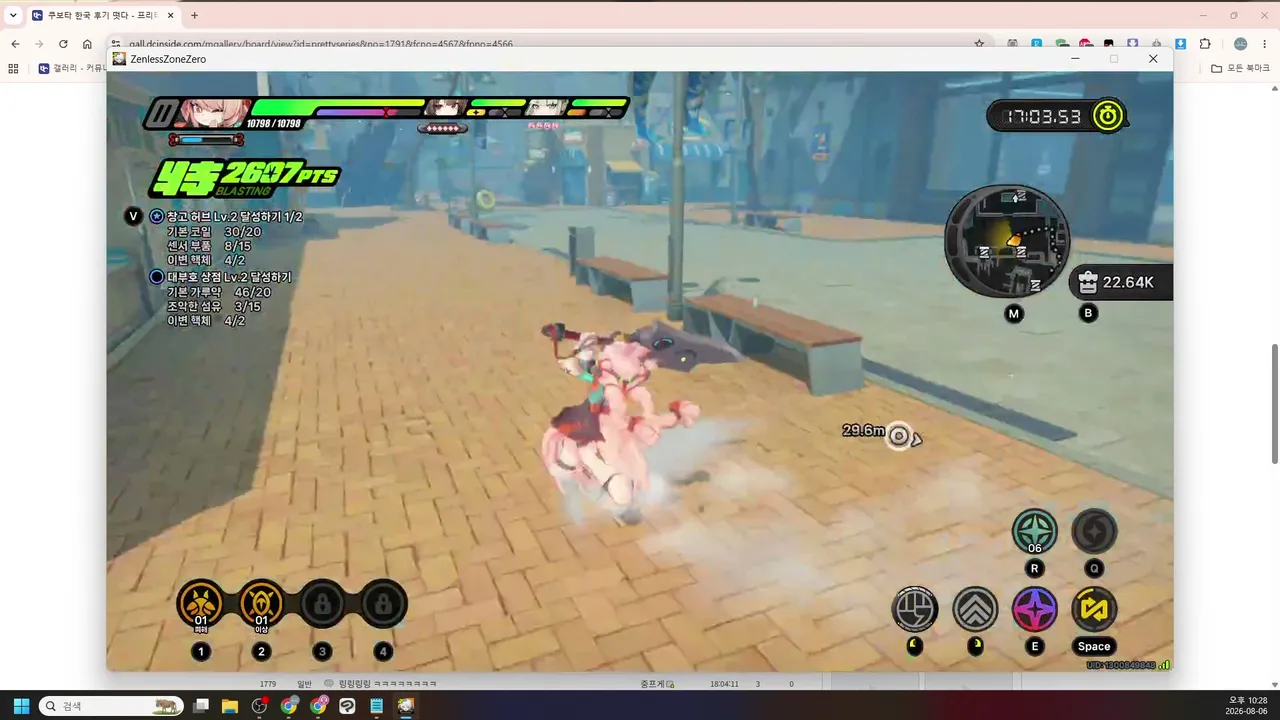This screenshot has height=720, width=1280.
Task: Switch to the 주보타 한국 후기 browser tab
Action: [103, 15]
